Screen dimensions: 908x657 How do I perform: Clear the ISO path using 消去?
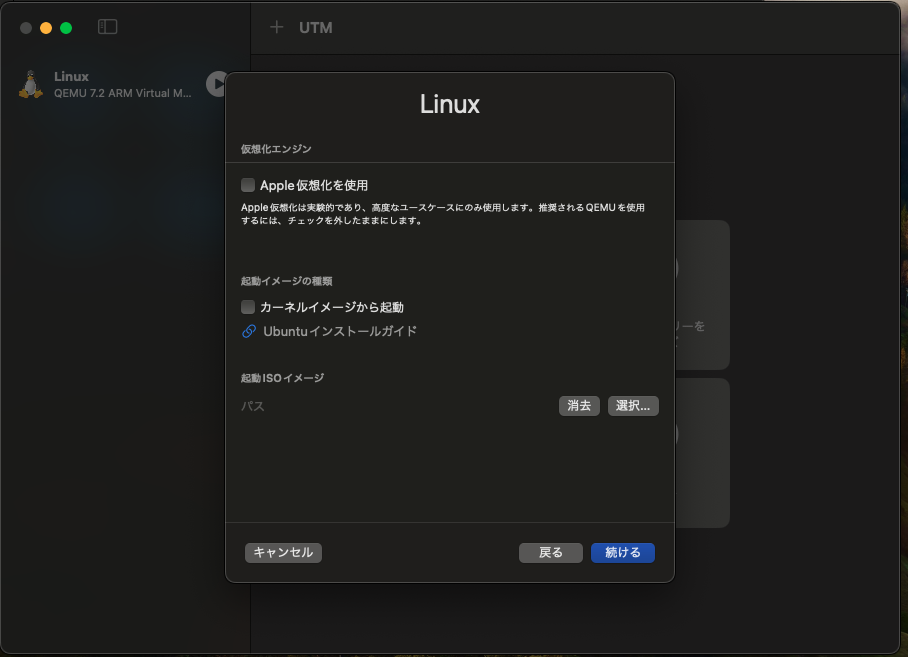(x=578, y=405)
